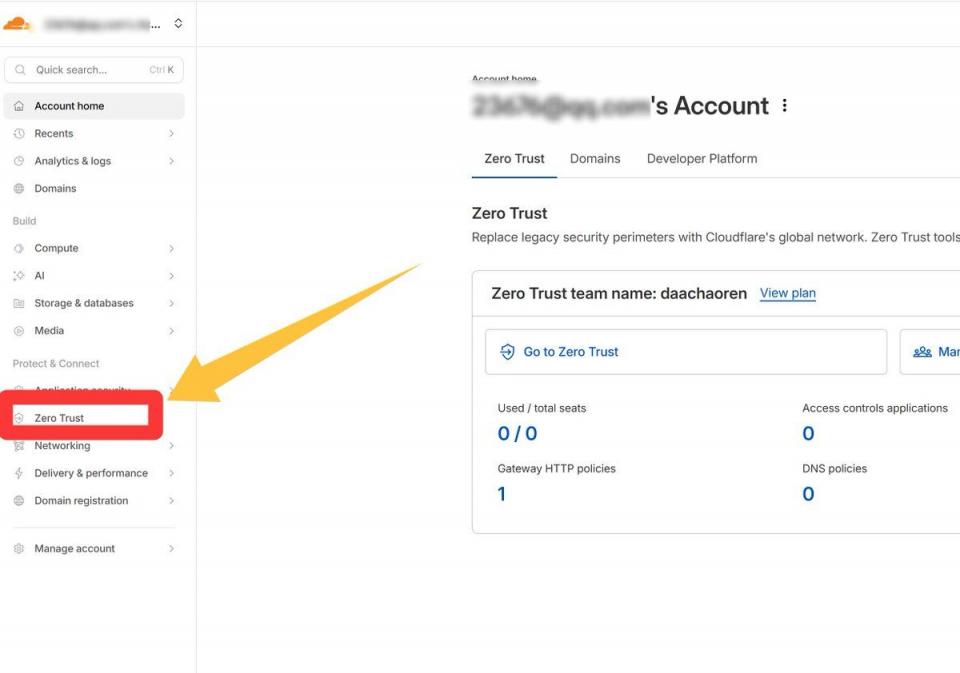This screenshot has height=673, width=960.
Task: Click the Domains globe icon in sidebar
Action: [x=19, y=189]
